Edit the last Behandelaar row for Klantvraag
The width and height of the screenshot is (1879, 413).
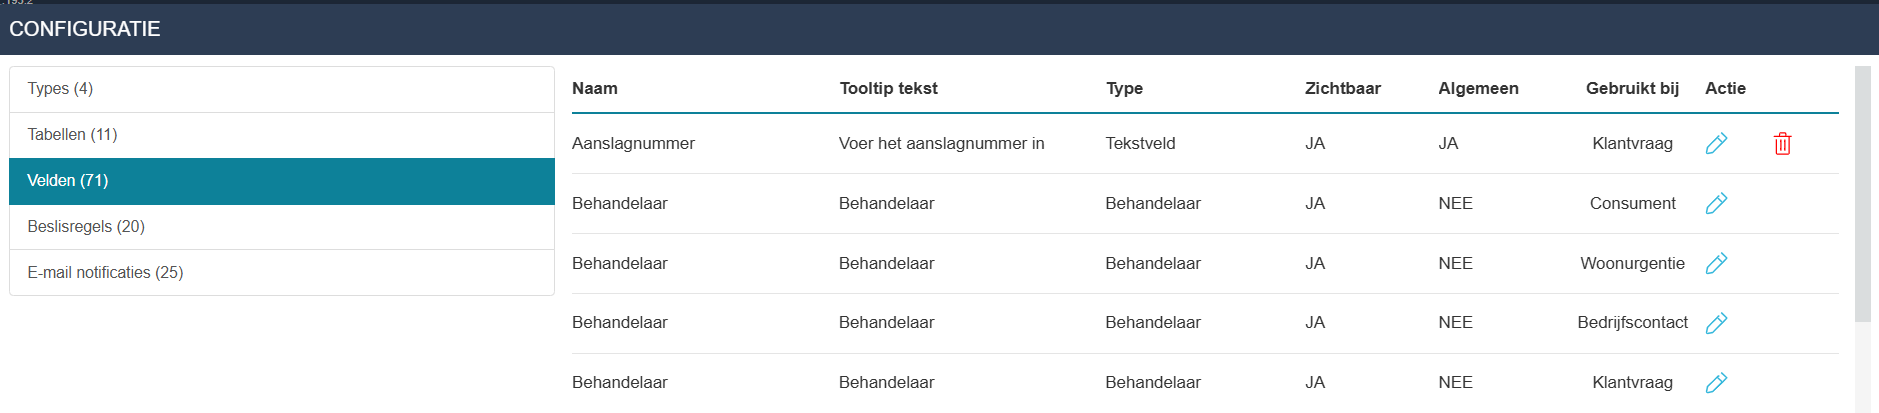pyautogui.click(x=1716, y=383)
